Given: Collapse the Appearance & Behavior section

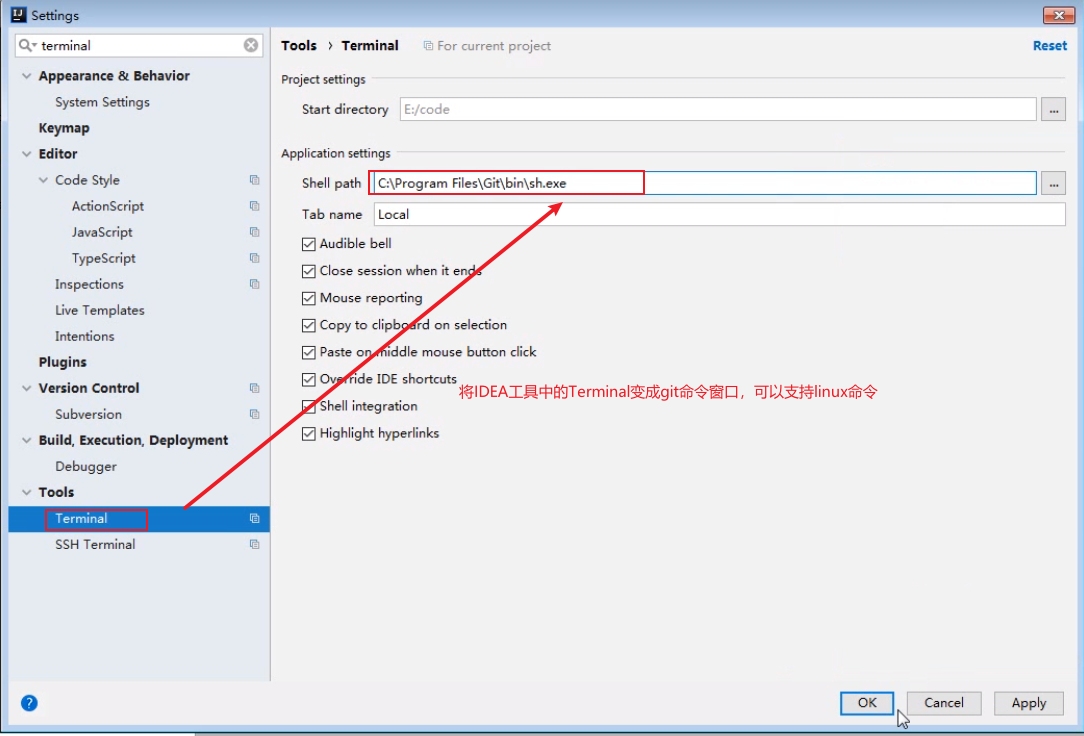Looking at the screenshot, I should point(26,76).
